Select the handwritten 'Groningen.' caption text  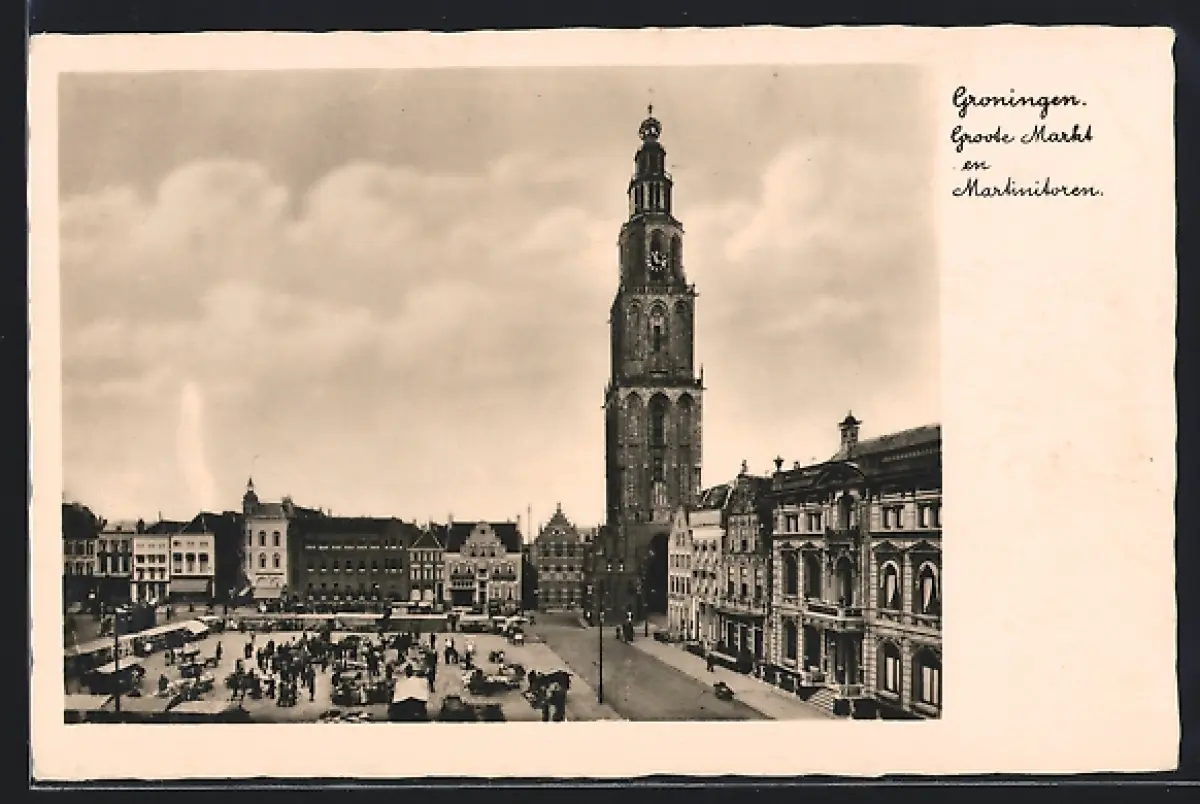point(1016,99)
